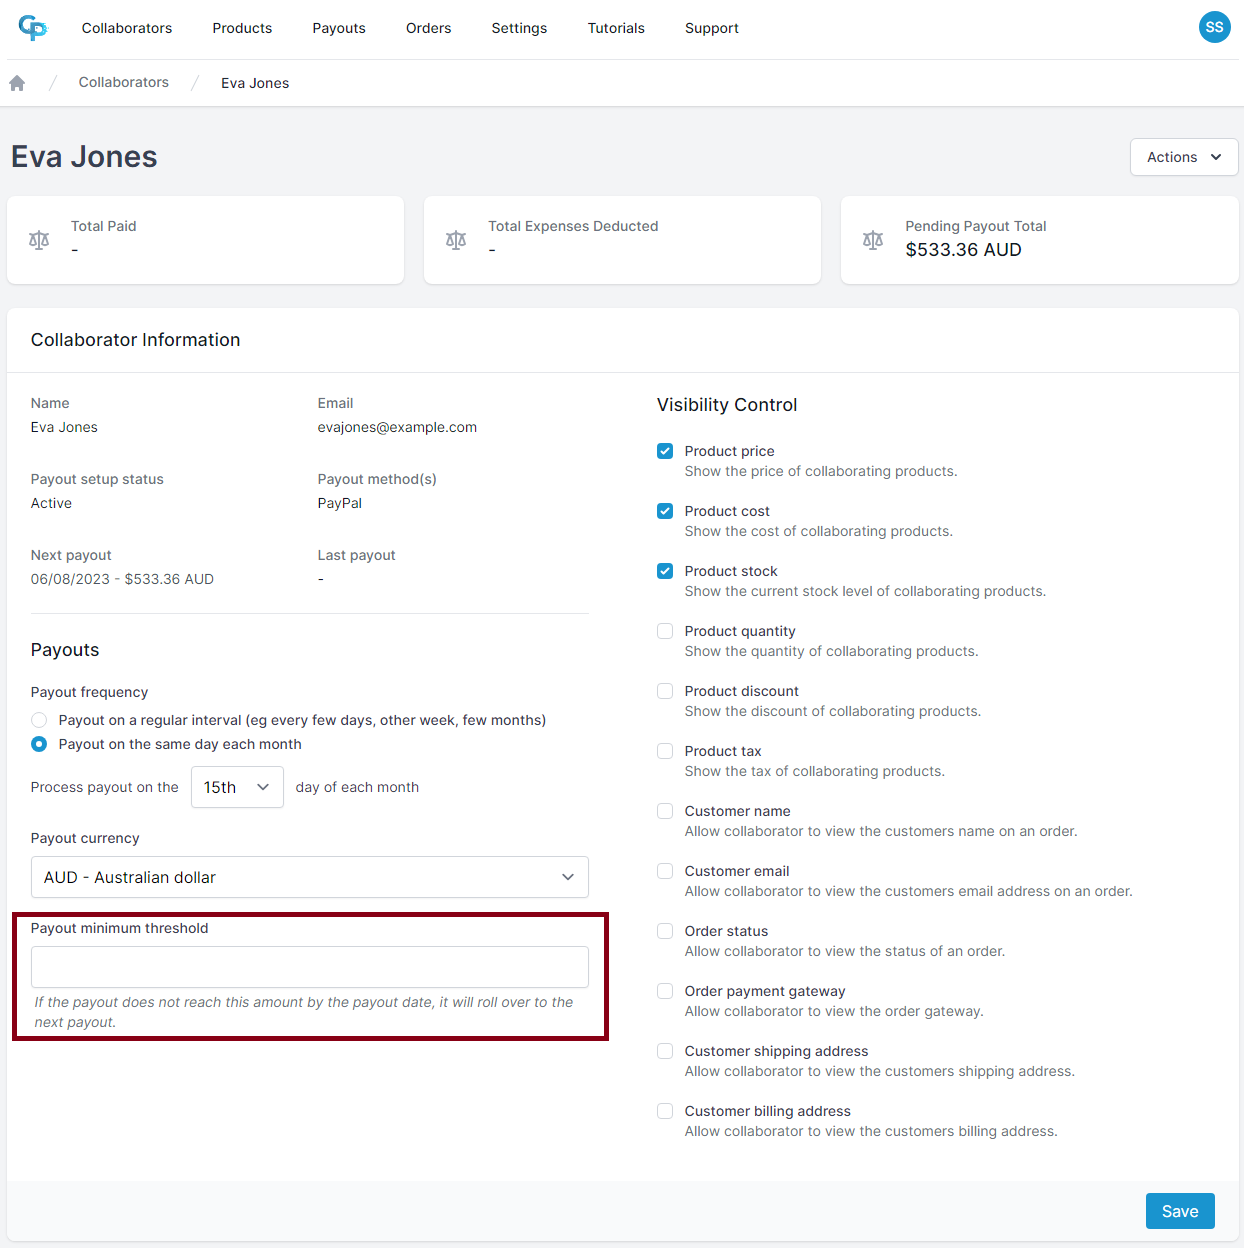The width and height of the screenshot is (1244, 1248).
Task: Uncheck the Product price visibility checkbox
Action: coord(665,451)
